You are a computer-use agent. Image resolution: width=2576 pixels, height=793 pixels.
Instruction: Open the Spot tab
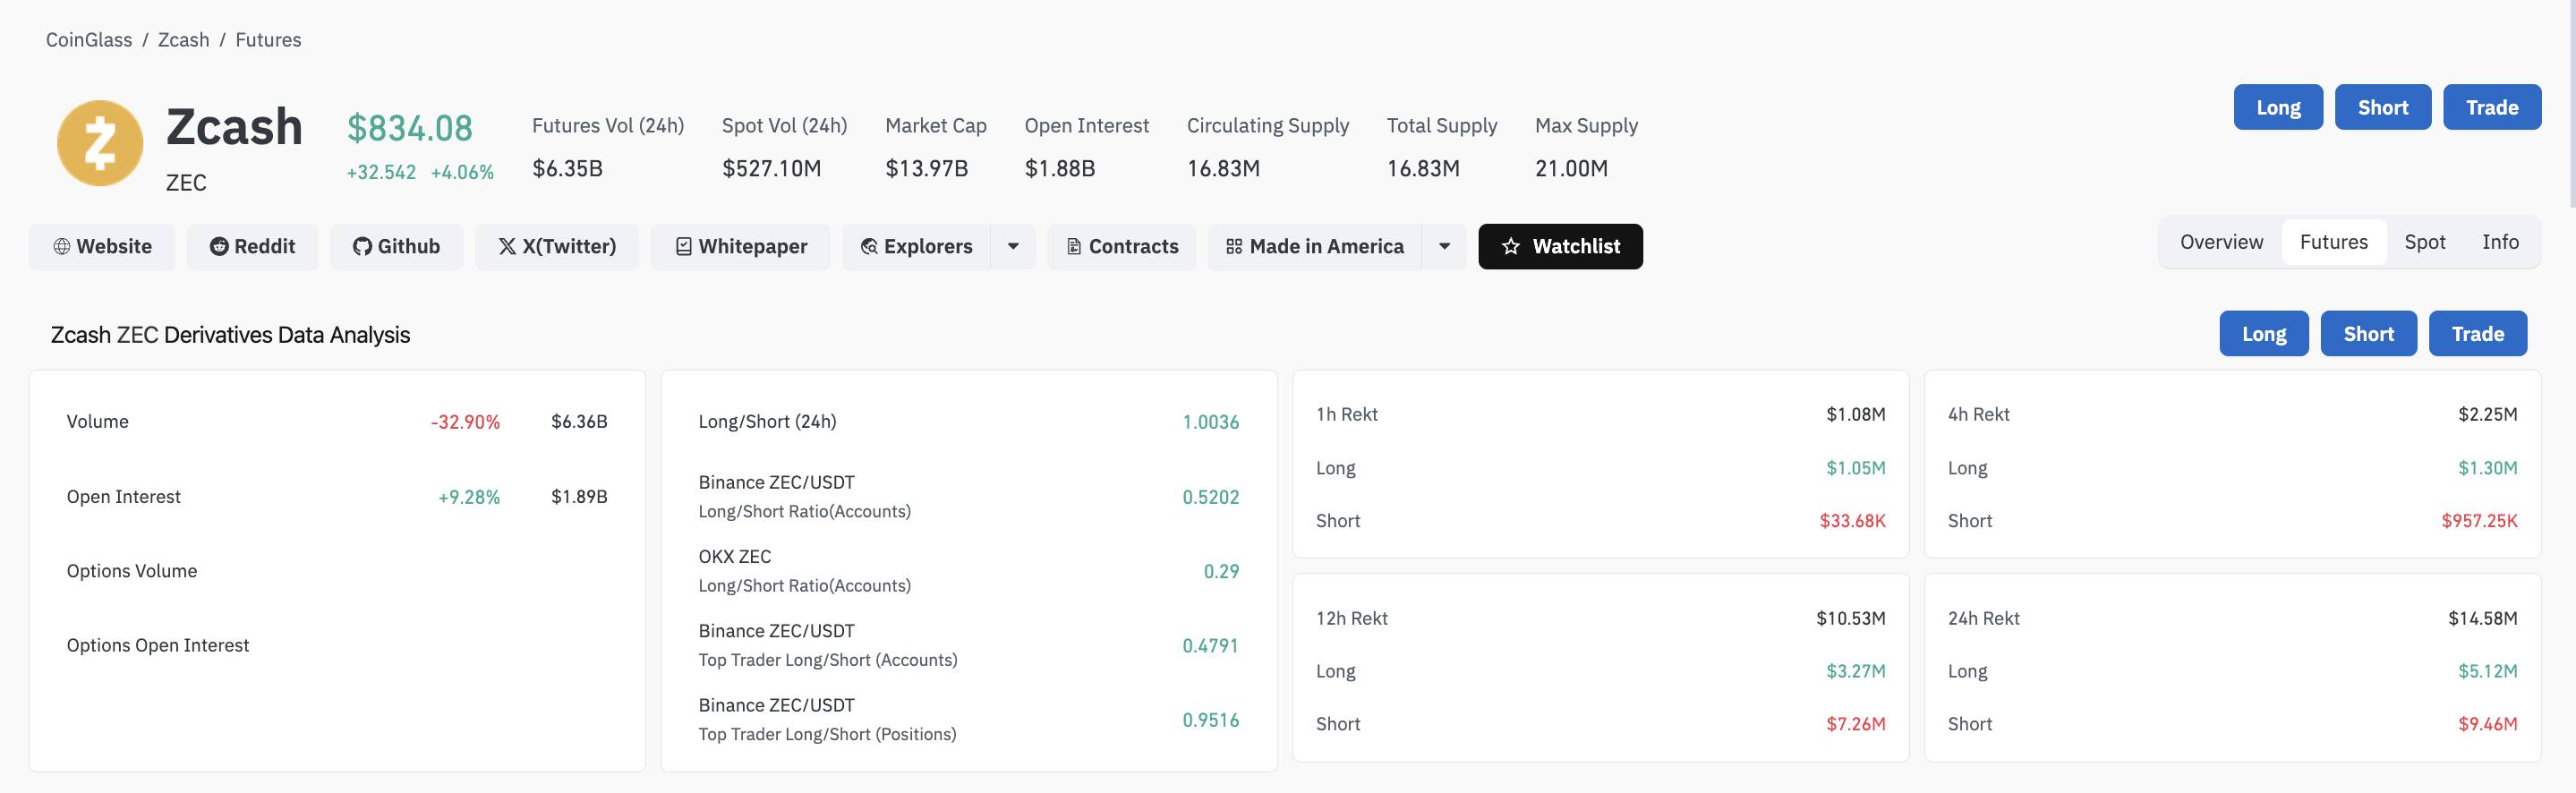(x=2425, y=242)
